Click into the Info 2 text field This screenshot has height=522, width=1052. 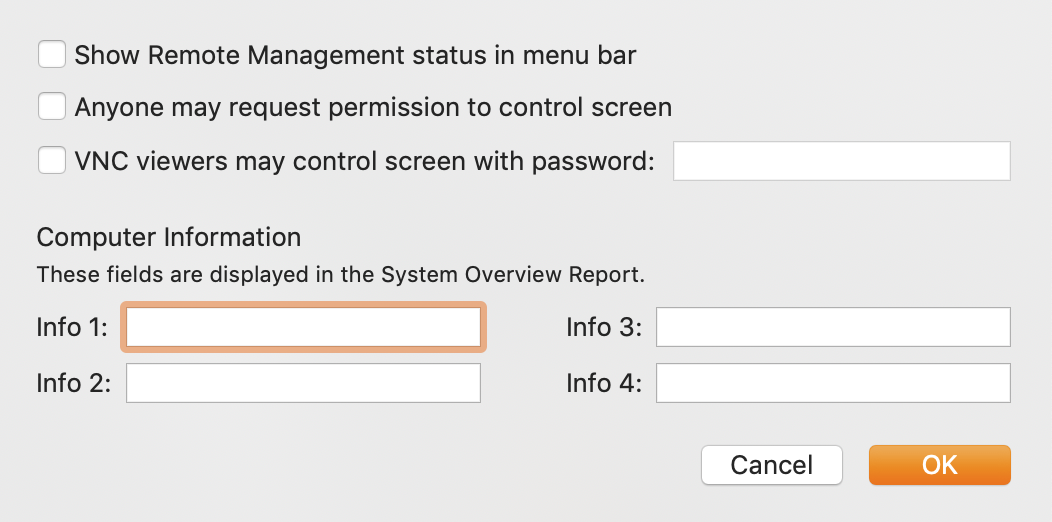303,383
